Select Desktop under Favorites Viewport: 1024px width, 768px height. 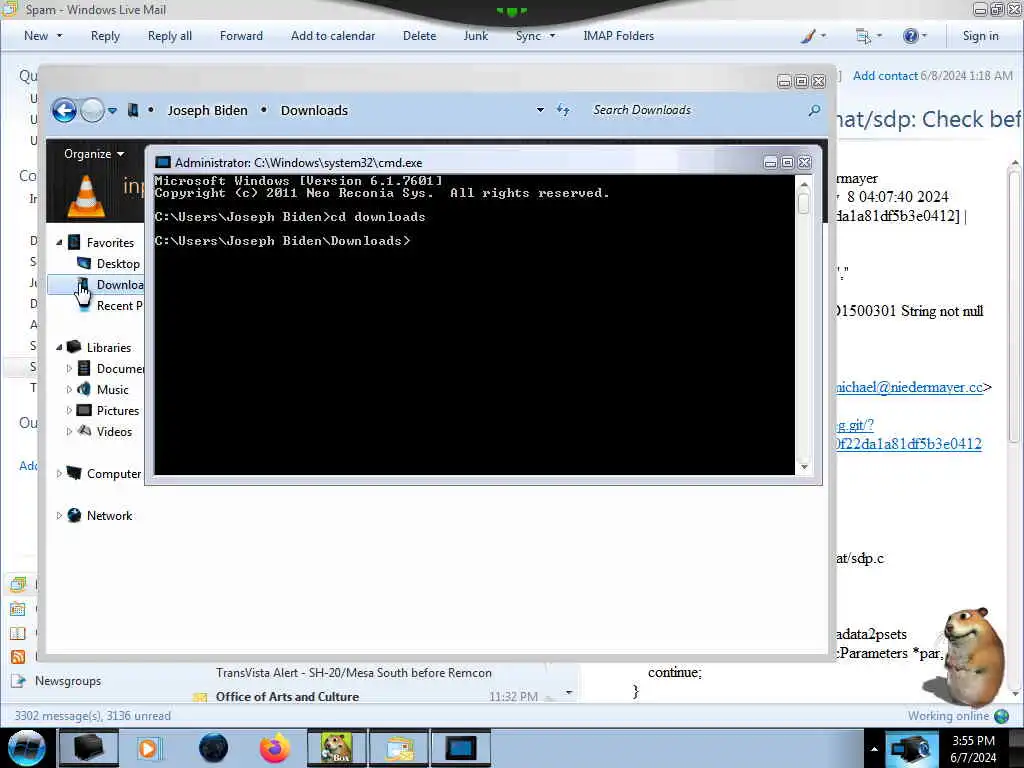118,264
